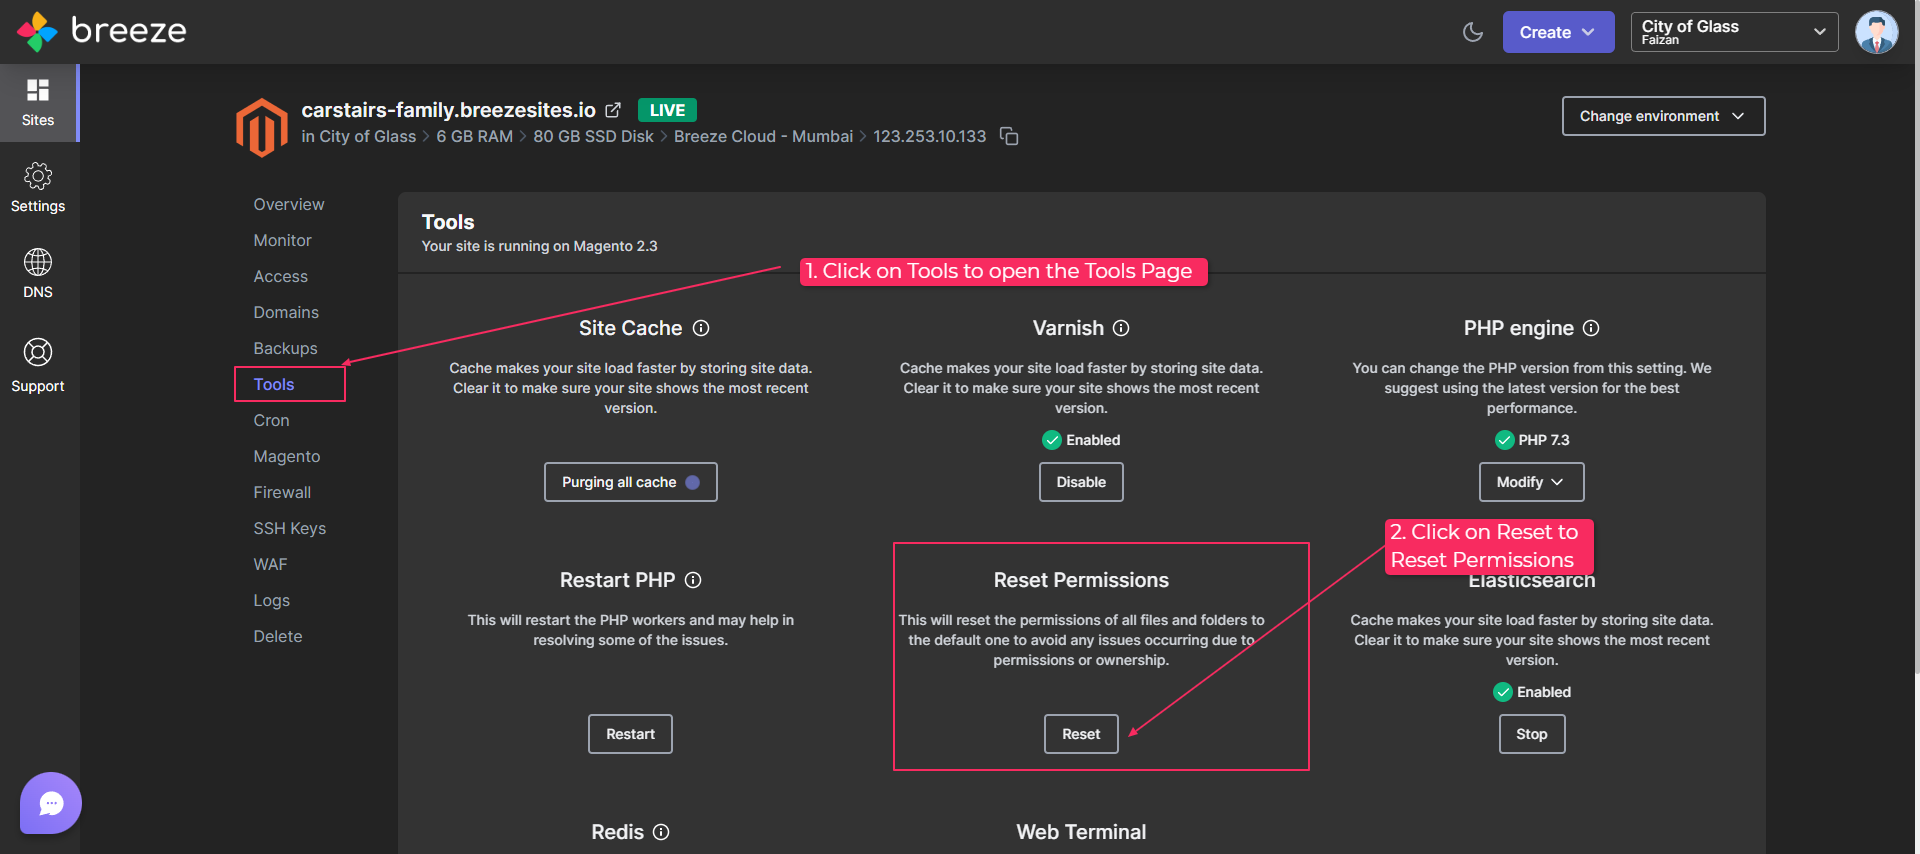Open Settings gear in the sidebar
The height and width of the screenshot is (854, 1920).
tap(38, 188)
